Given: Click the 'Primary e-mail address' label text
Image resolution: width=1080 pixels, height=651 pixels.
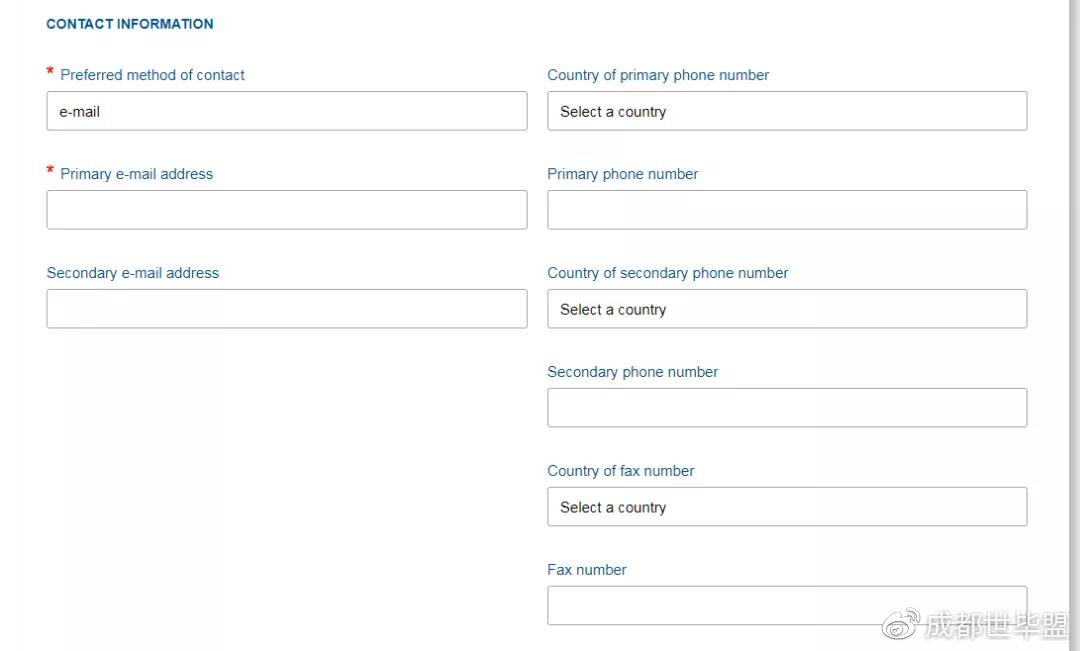Looking at the screenshot, I should tap(136, 174).
